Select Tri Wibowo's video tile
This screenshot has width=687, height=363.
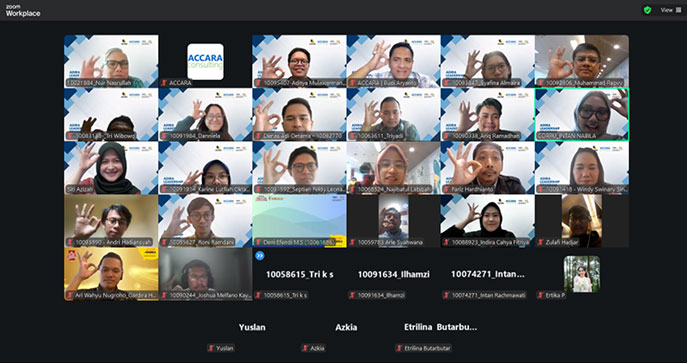[111, 114]
